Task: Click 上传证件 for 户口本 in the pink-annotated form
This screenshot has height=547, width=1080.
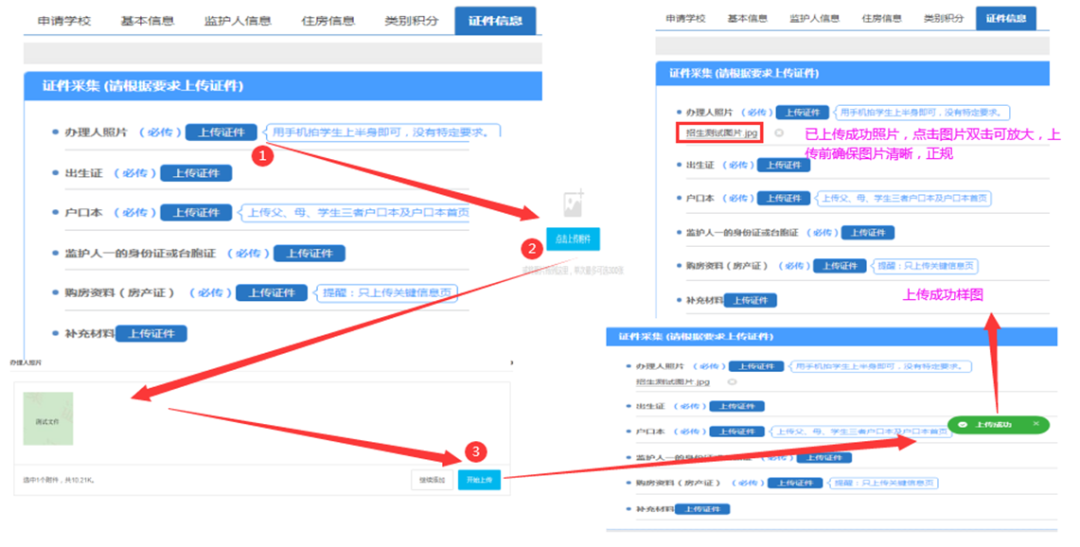Action: (784, 198)
